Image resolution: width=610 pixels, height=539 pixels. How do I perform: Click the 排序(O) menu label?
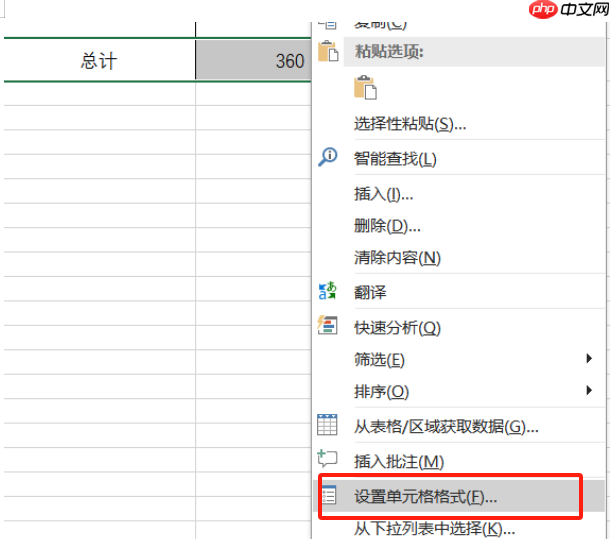click(x=381, y=392)
